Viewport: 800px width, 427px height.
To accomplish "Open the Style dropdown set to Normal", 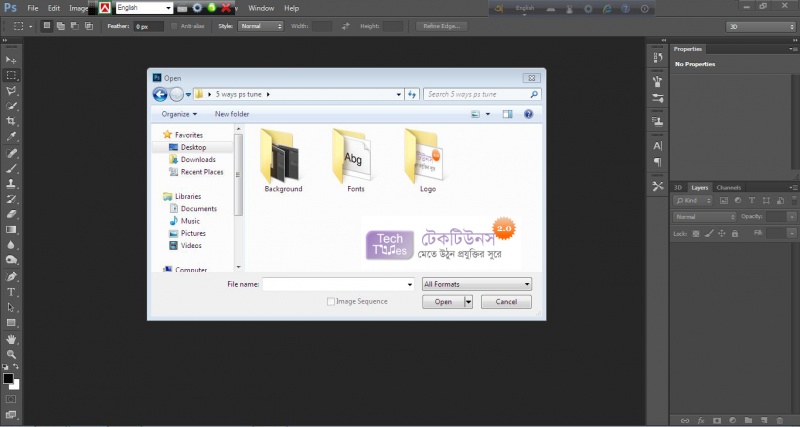I will (260, 26).
